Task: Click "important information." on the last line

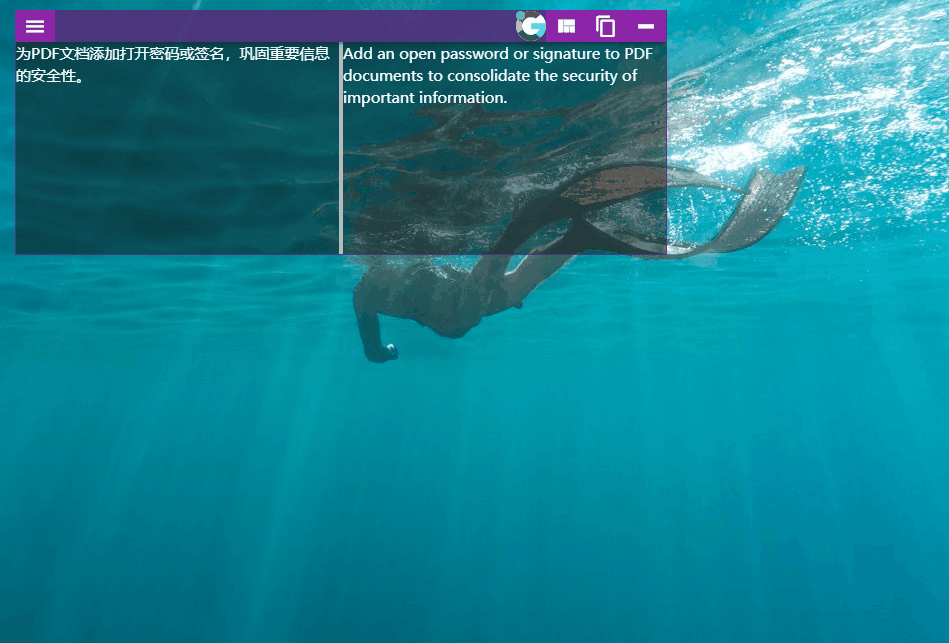Action: pos(425,98)
